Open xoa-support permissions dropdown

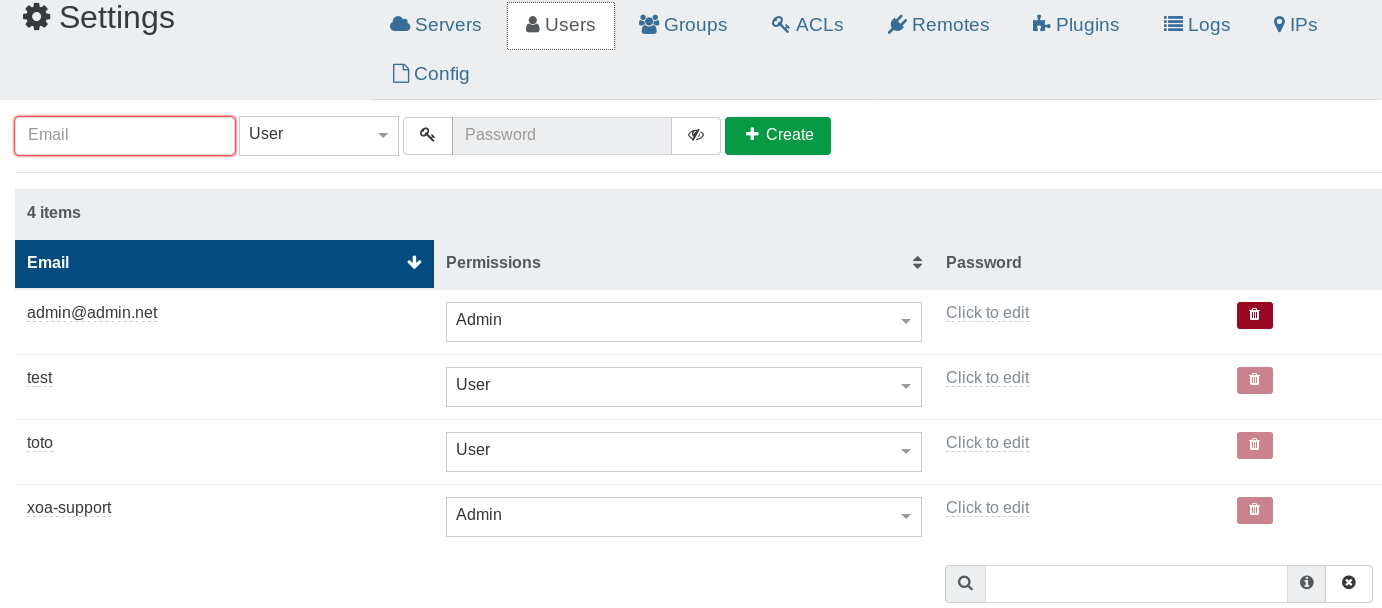coord(683,516)
